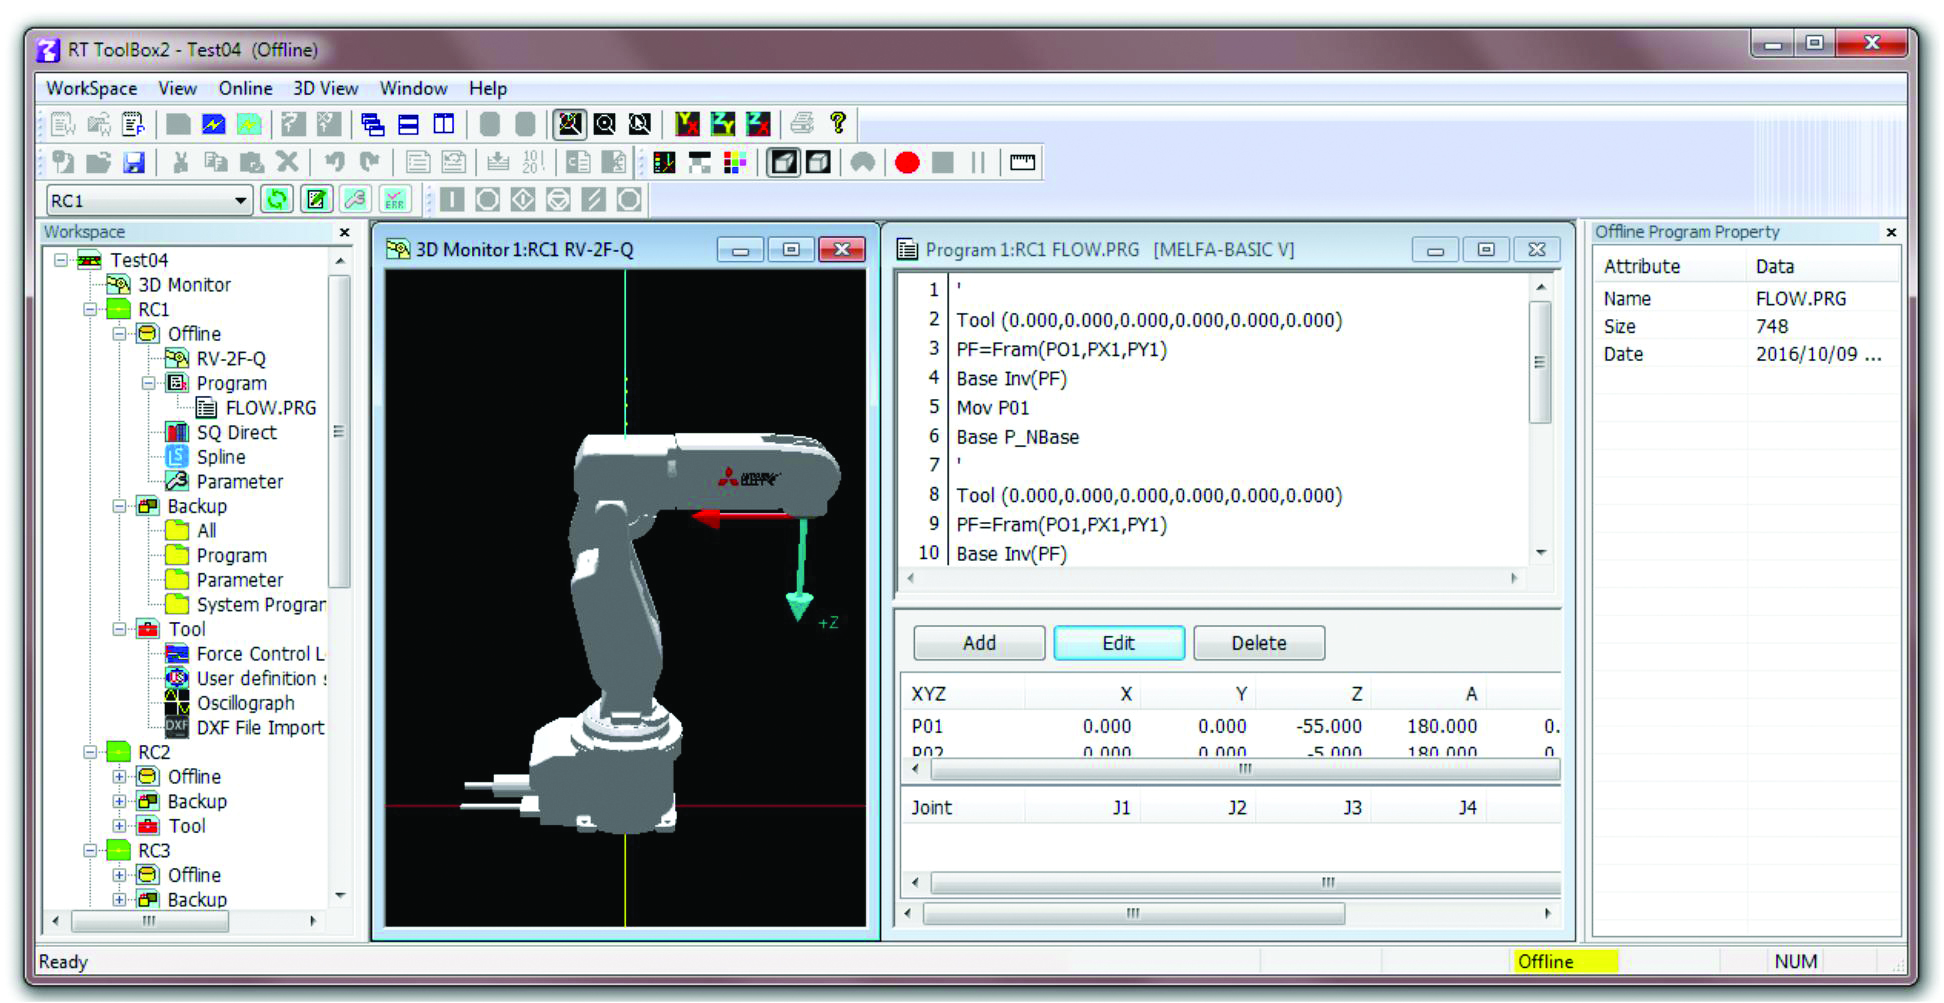Click the Help question mark icon
1944x1003 pixels.
tap(838, 124)
